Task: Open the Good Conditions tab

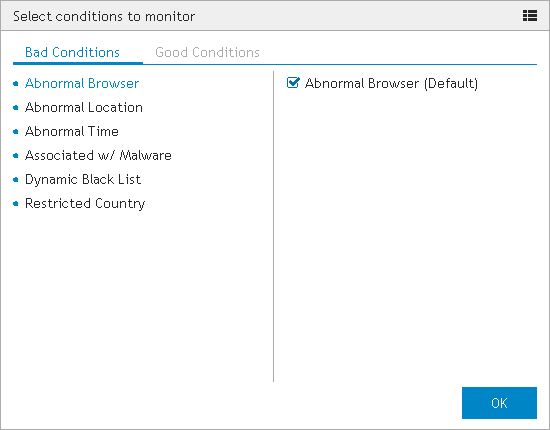Action: 207,52
